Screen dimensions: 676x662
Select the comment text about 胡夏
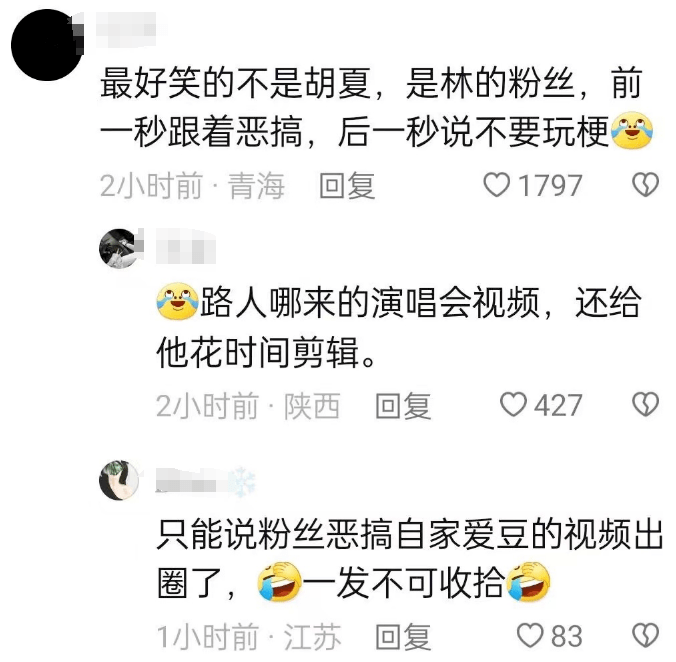pos(376,107)
